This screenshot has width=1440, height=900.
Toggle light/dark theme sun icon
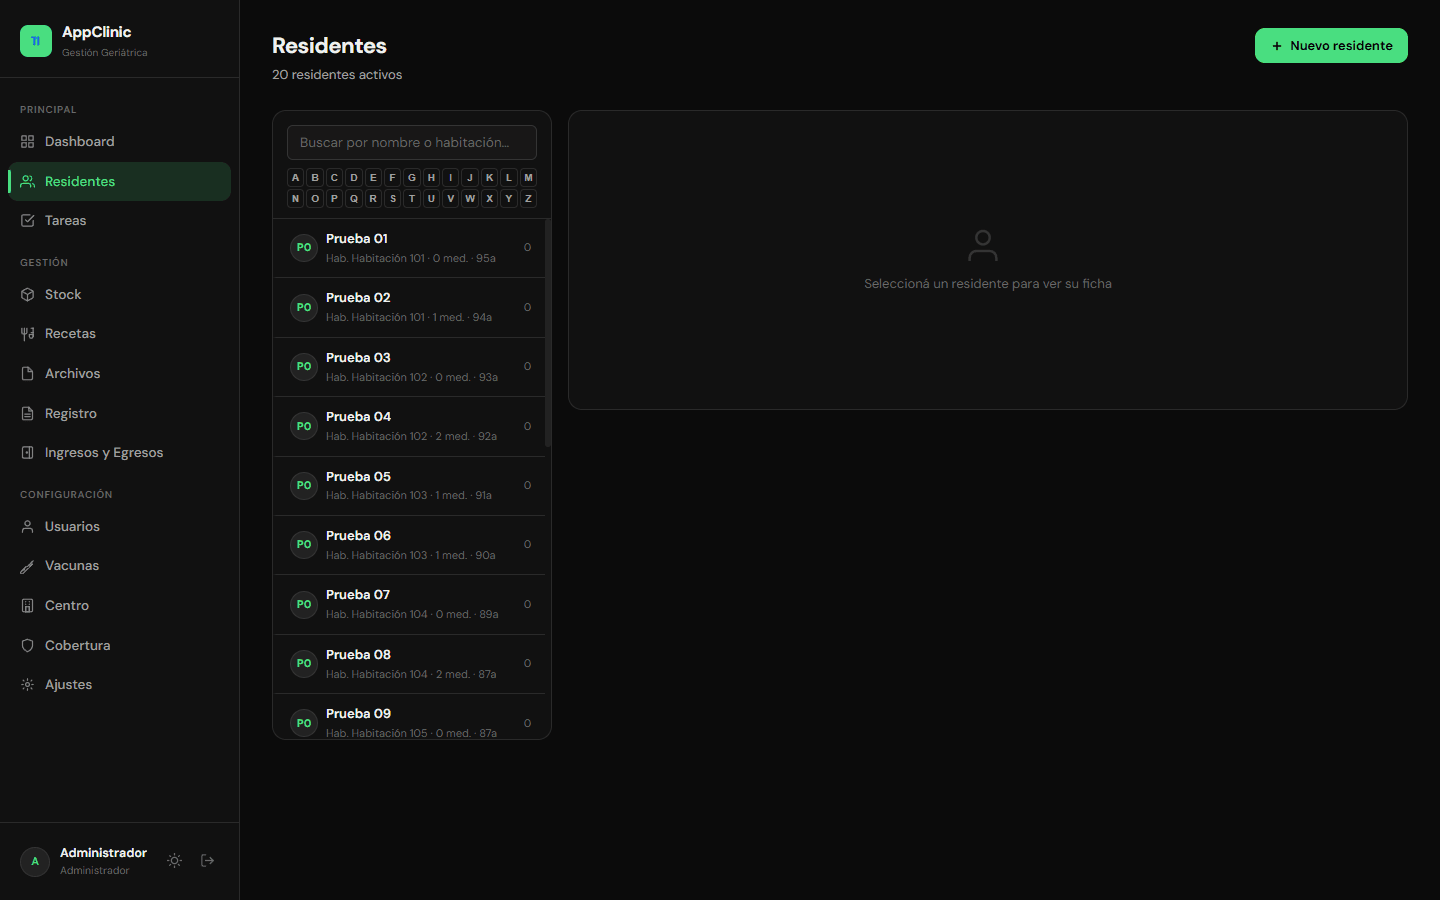tap(175, 861)
